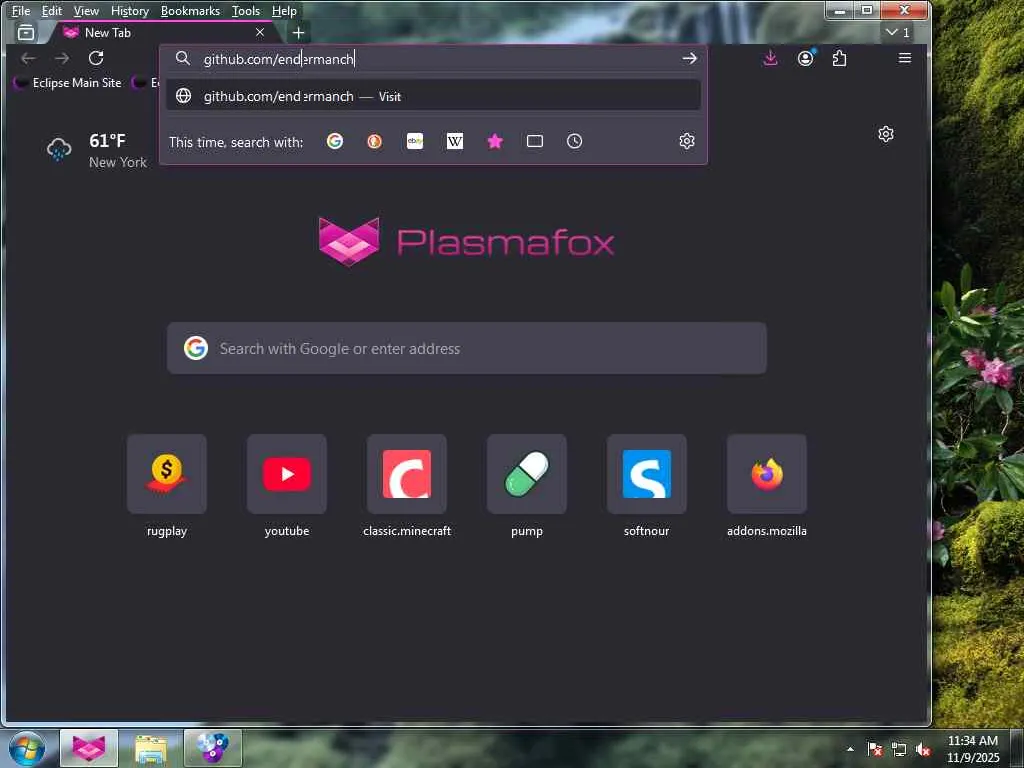The image size is (1024, 768).
Task: Expand the list all tabs dropdown
Action: click(898, 32)
